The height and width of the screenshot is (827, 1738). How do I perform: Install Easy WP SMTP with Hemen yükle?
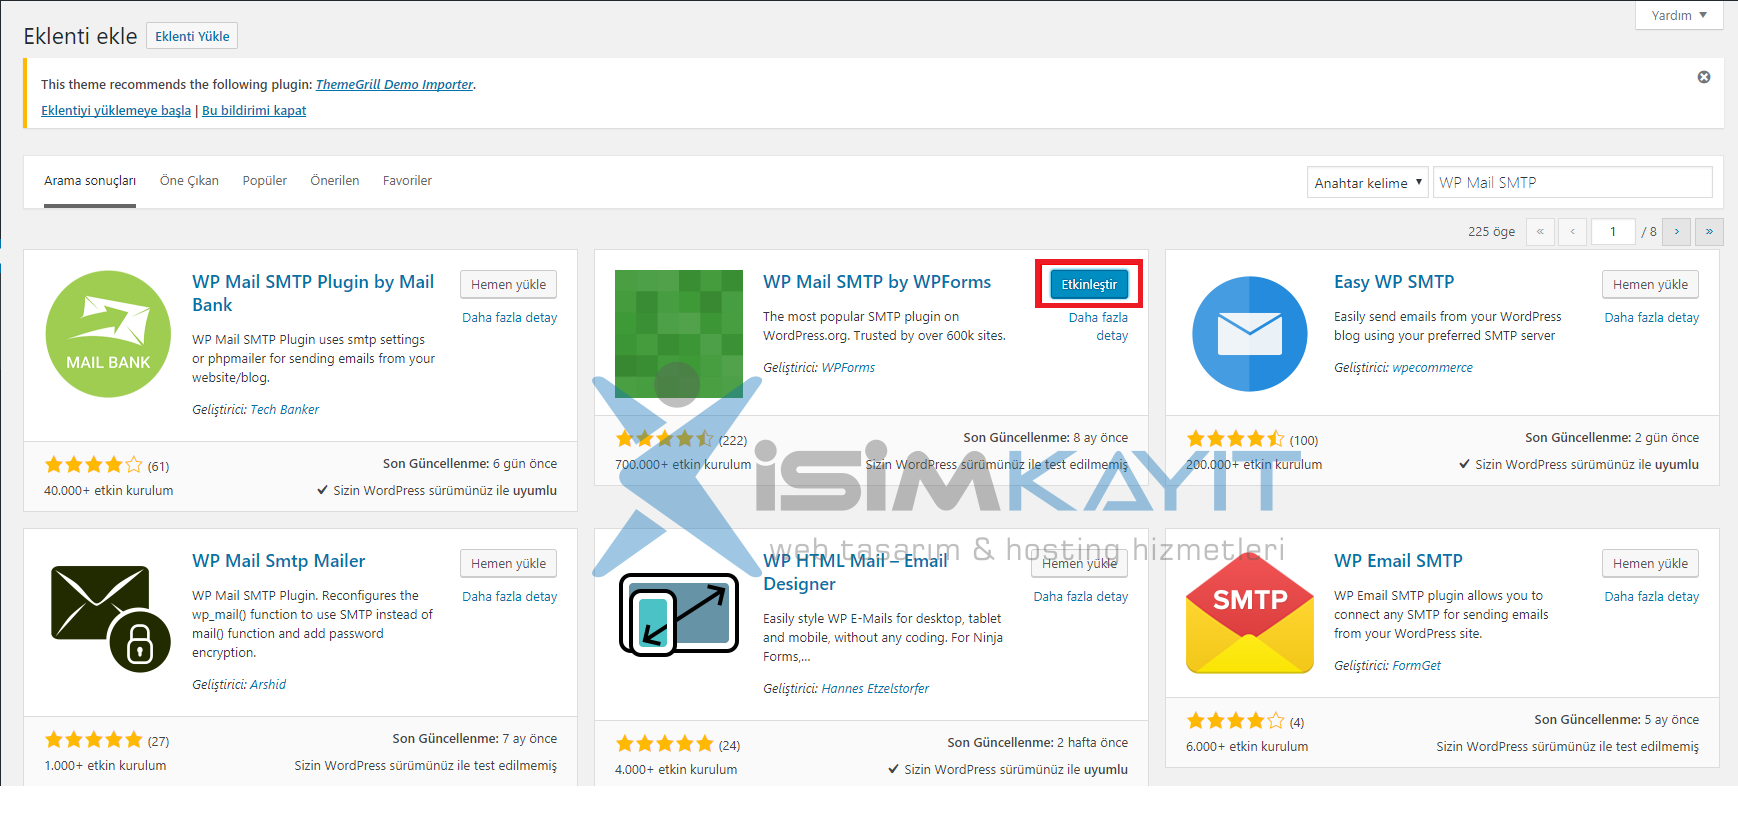(1650, 284)
